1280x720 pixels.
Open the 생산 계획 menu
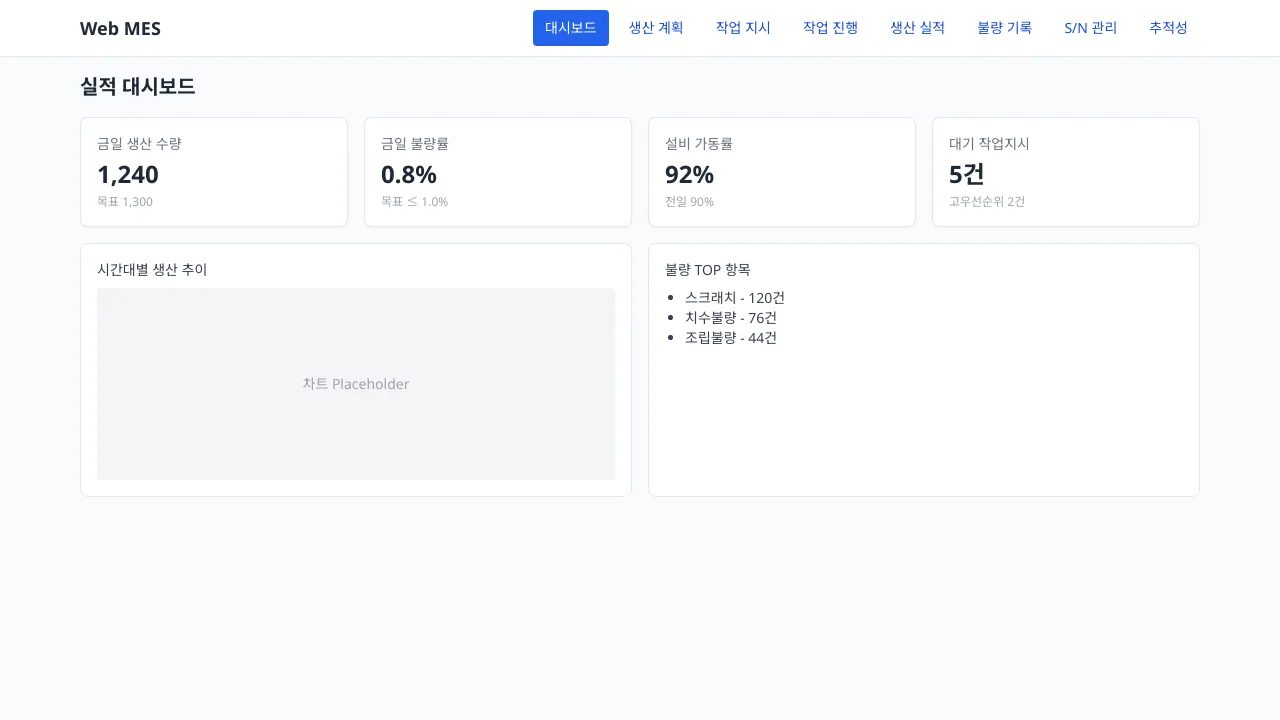[x=656, y=28]
